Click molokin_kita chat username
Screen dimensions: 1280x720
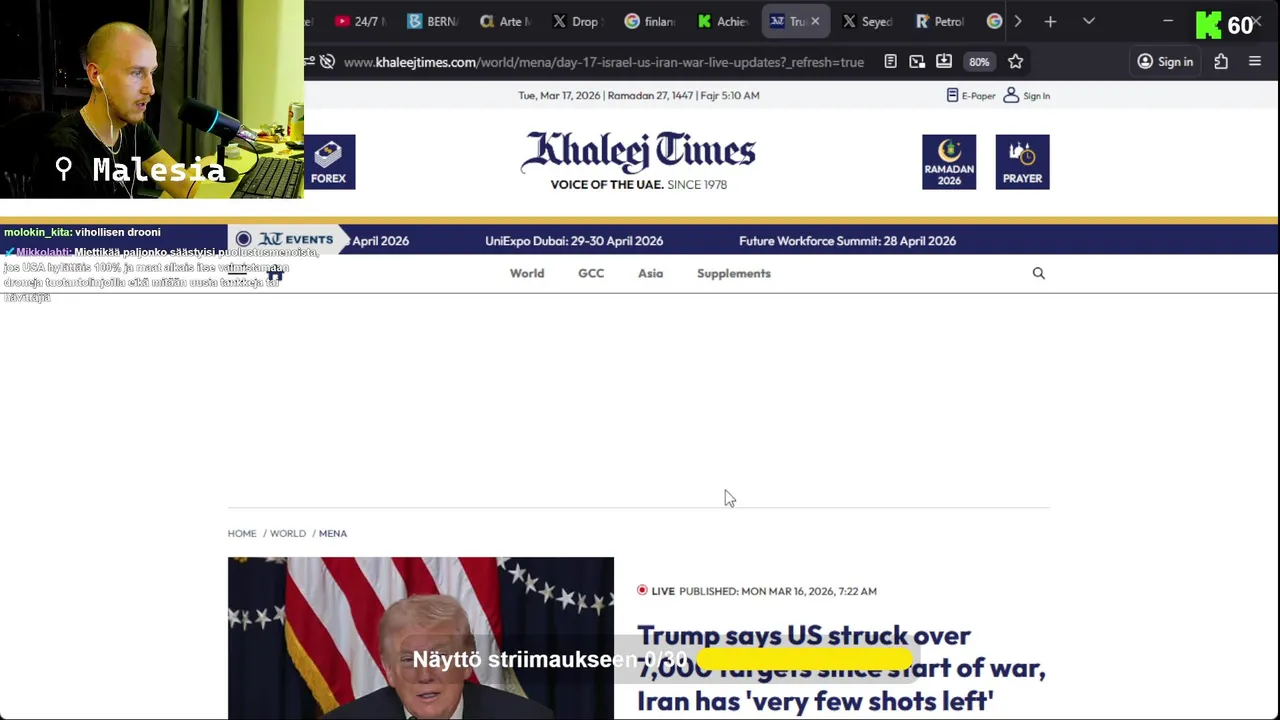pyautogui.click(x=37, y=232)
